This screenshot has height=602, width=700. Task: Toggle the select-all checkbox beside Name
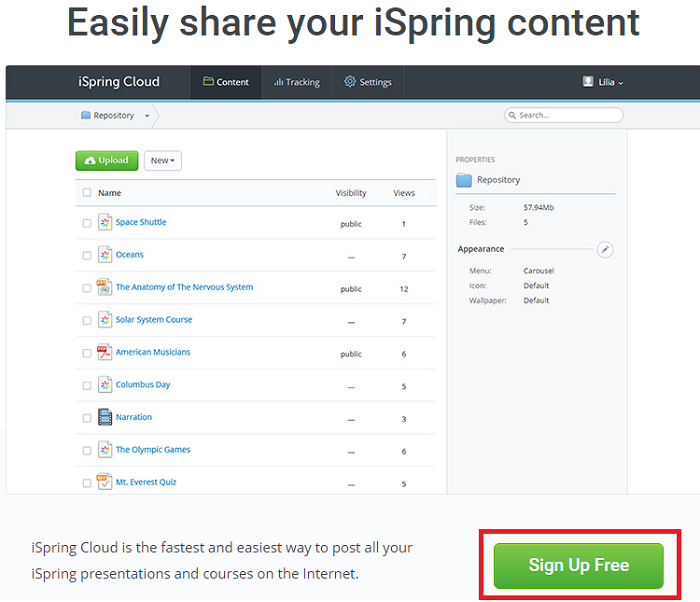[x=87, y=193]
